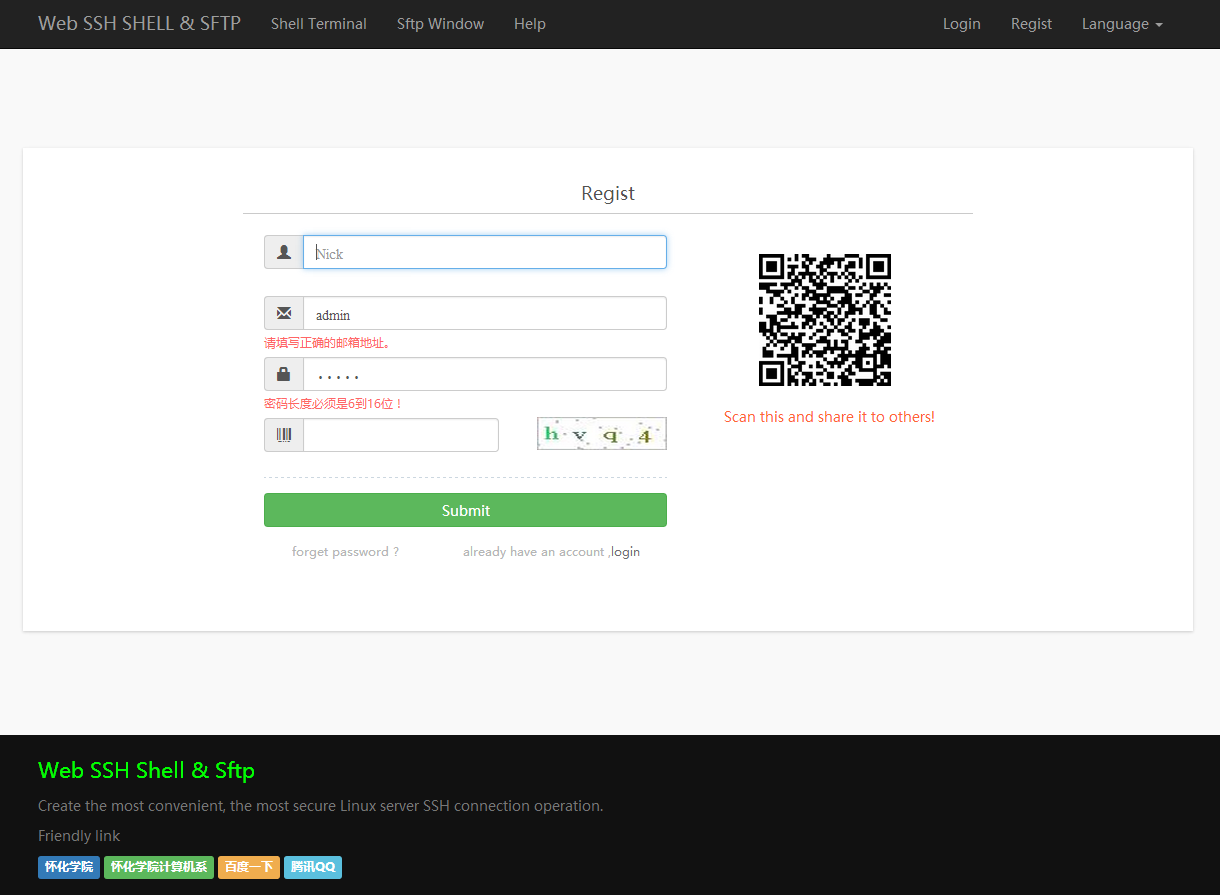
Task: Click the barcode icon beside captcha field
Action: [284, 435]
